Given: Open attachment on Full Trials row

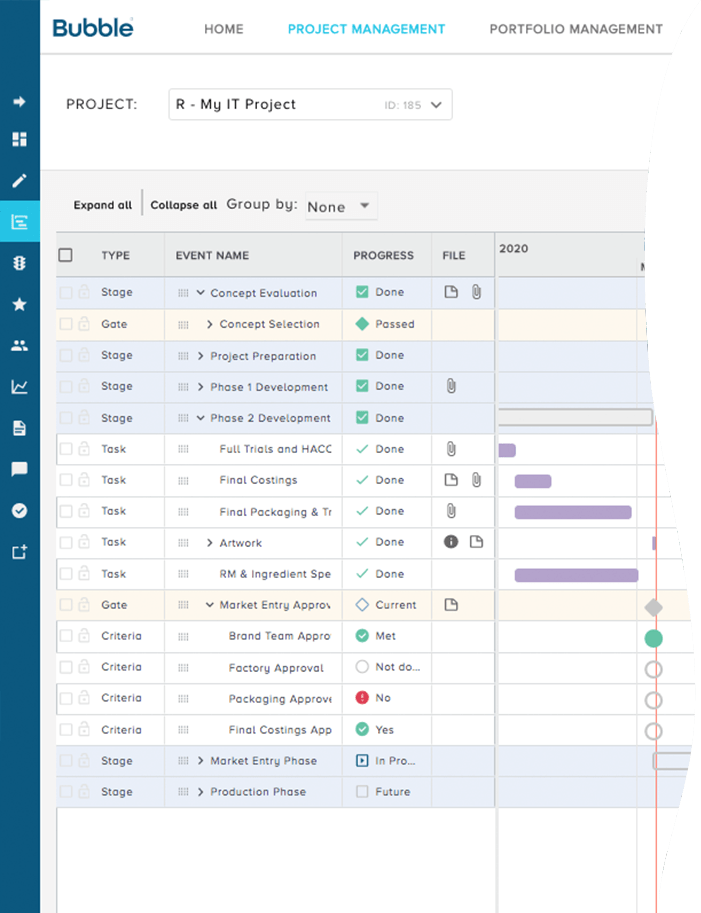Looking at the screenshot, I should pyautogui.click(x=451, y=449).
